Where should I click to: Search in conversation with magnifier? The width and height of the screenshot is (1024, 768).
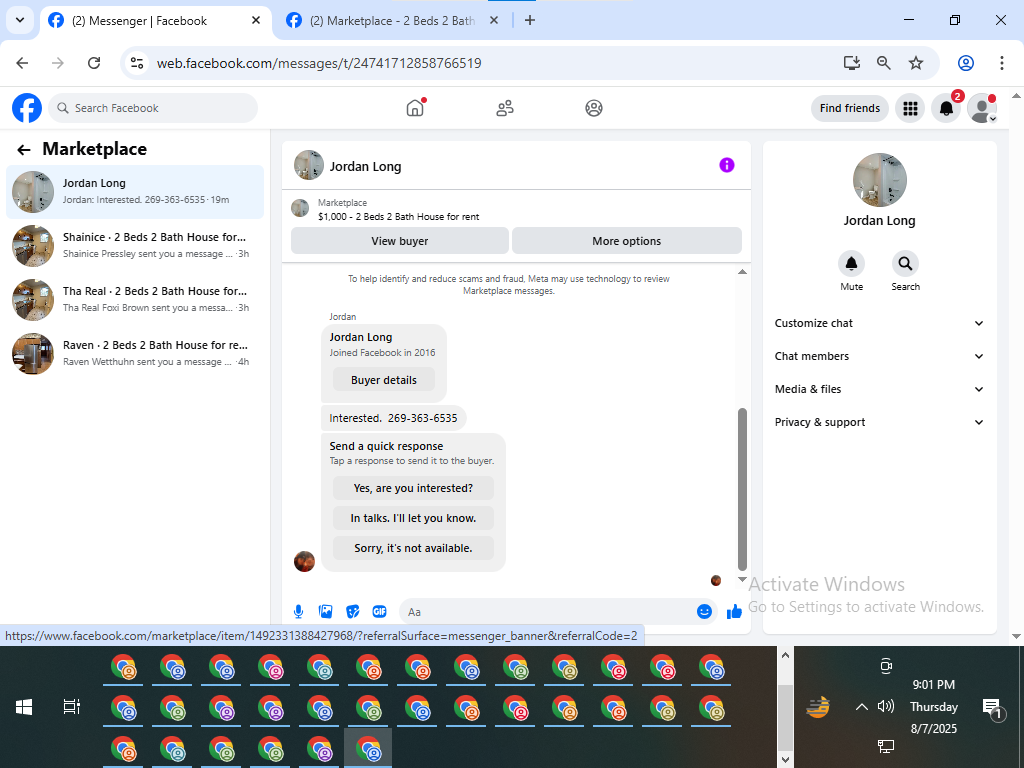[x=905, y=264]
